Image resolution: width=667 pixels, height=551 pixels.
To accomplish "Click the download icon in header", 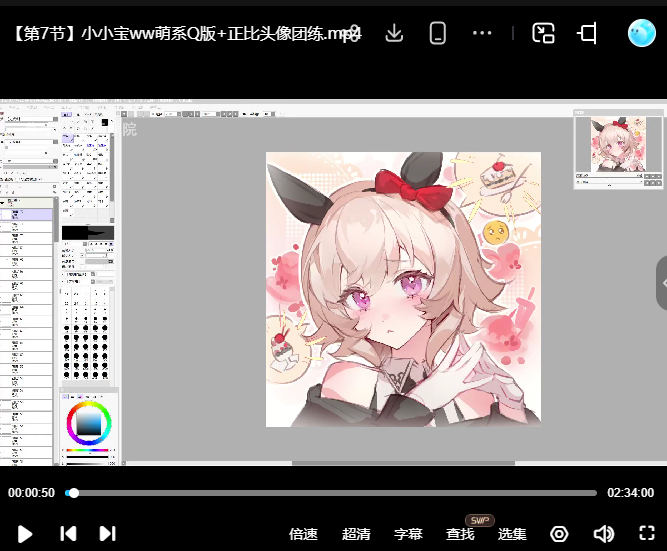I will tap(394, 33).
